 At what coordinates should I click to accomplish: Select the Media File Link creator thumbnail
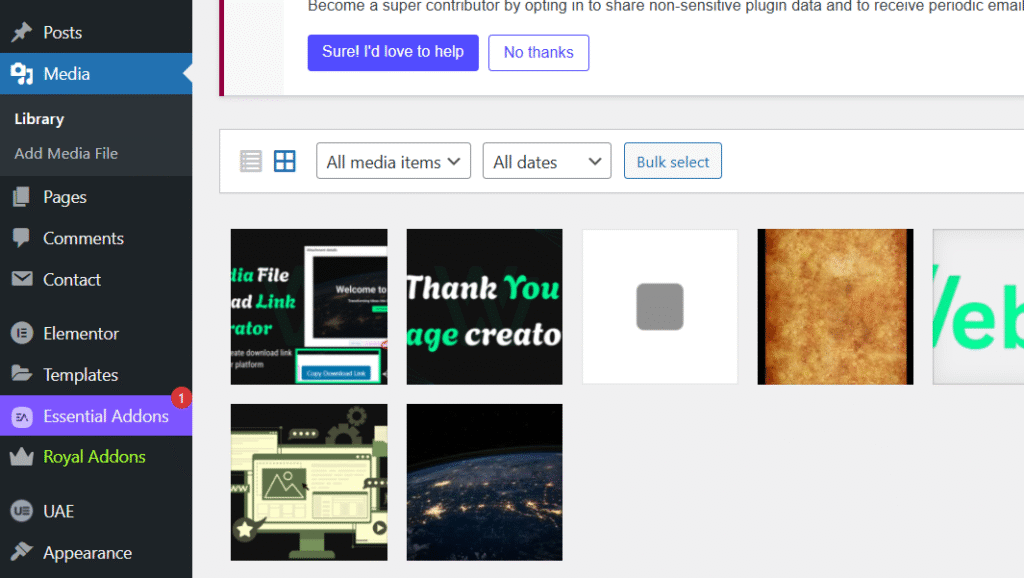pyautogui.click(x=309, y=306)
